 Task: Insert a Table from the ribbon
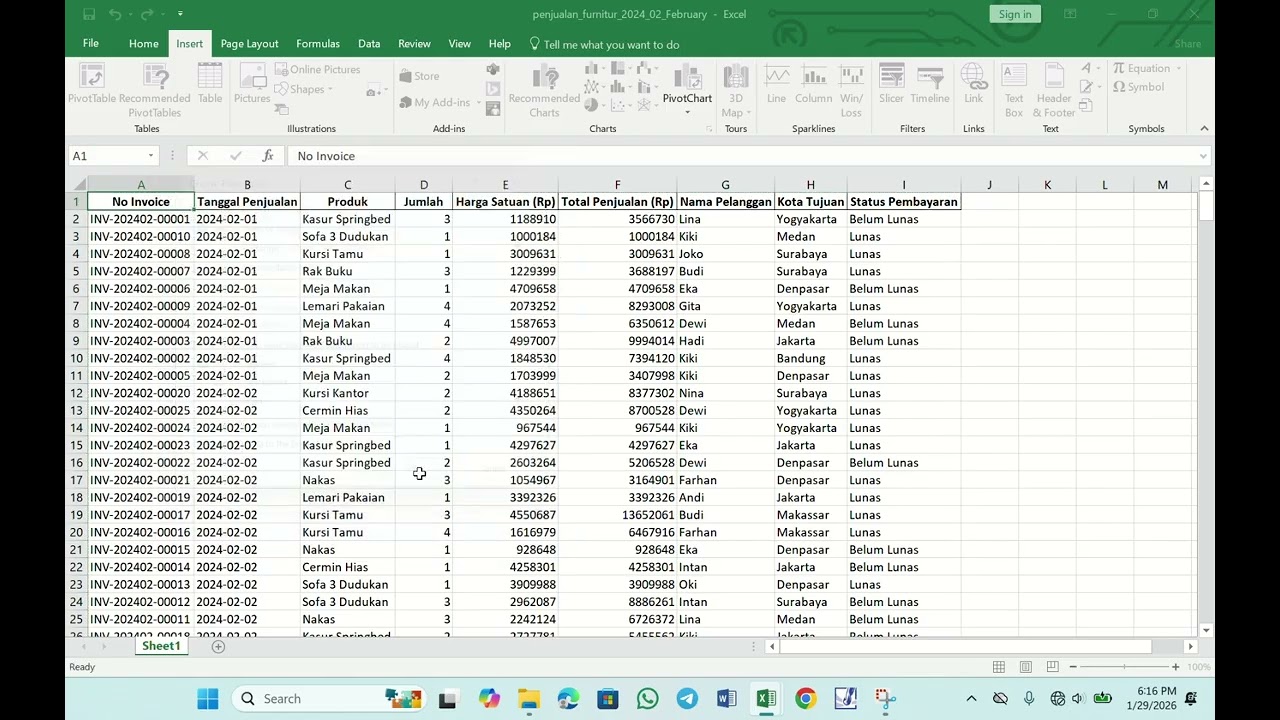click(x=210, y=84)
